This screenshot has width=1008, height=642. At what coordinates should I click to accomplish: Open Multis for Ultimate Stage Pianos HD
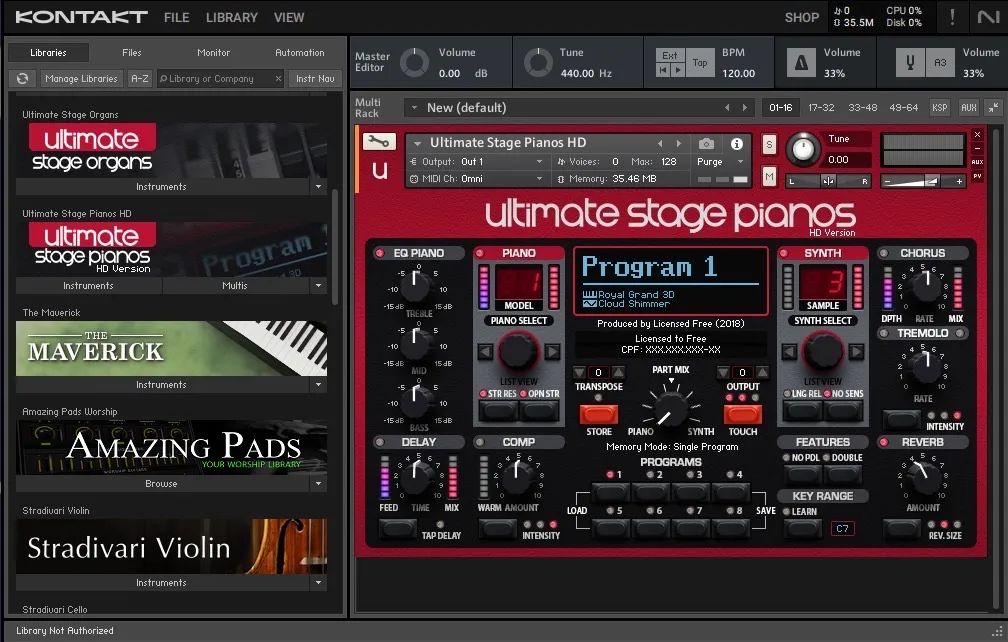tap(235, 285)
